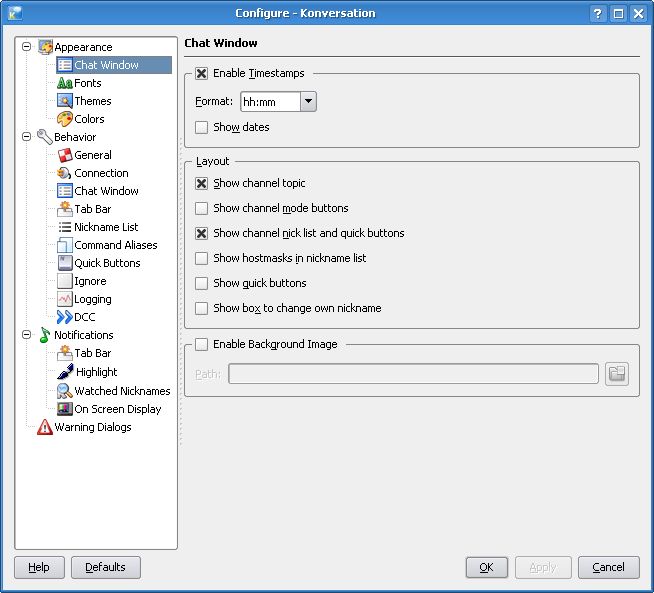Collapse the Appearance tree section

coord(26,47)
